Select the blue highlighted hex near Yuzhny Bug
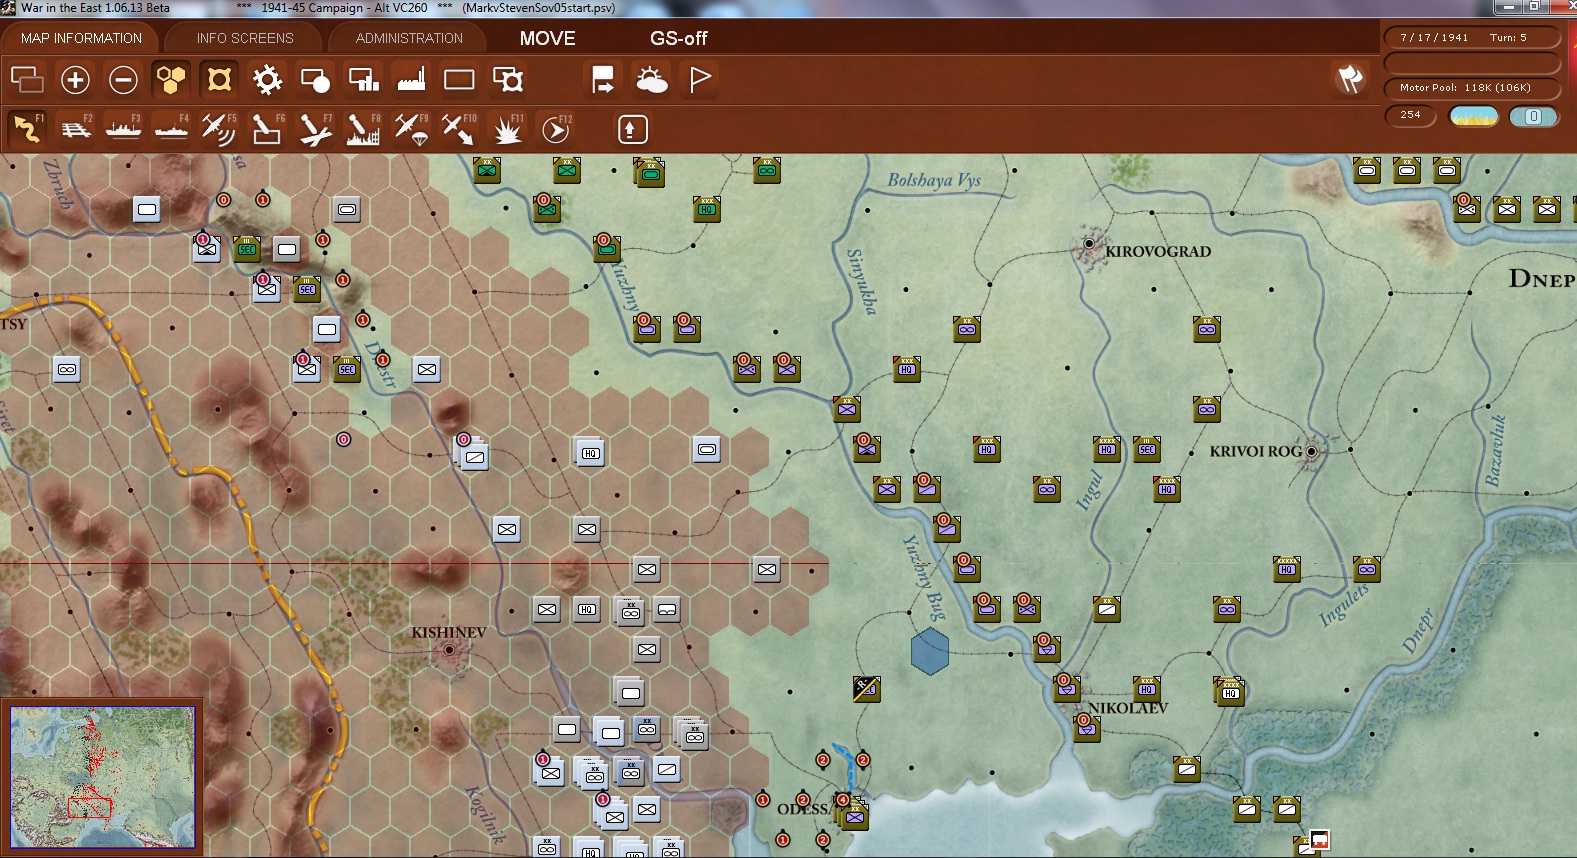1577x858 pixels. coord(930,652)
